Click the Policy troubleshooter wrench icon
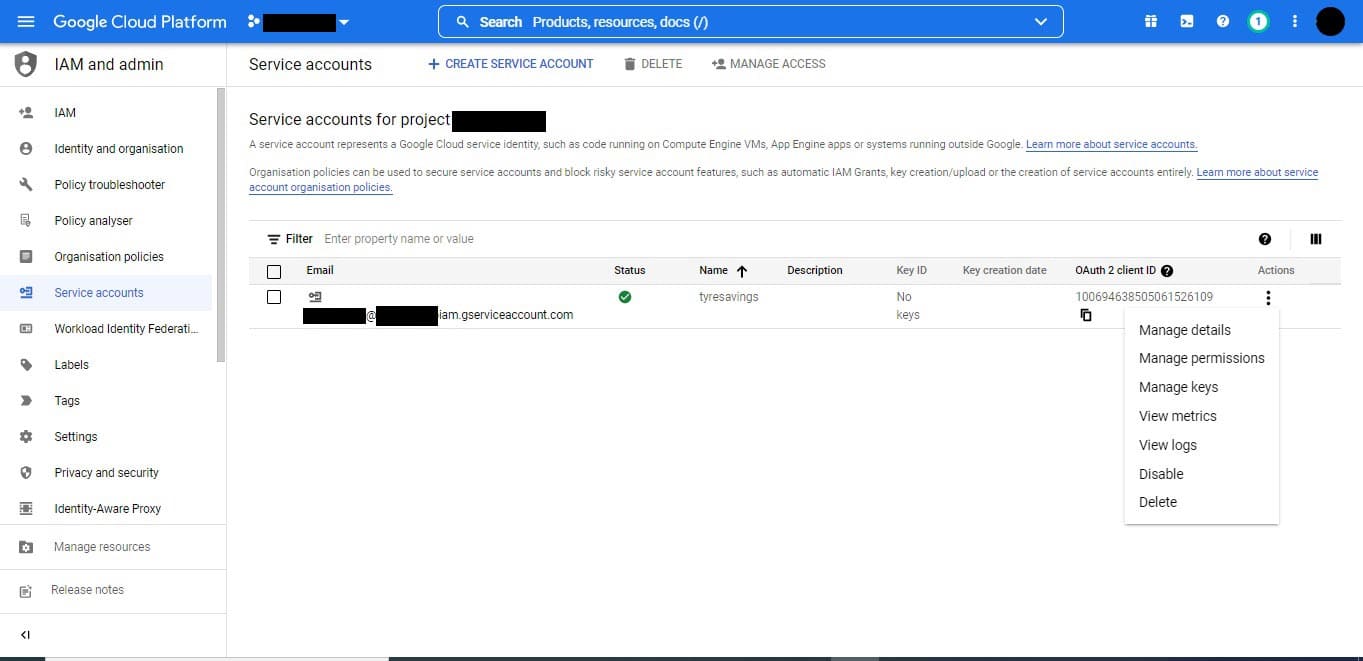Image resolution: width=1363 pixels, height=661 pixels. click(x=26, y=185)
